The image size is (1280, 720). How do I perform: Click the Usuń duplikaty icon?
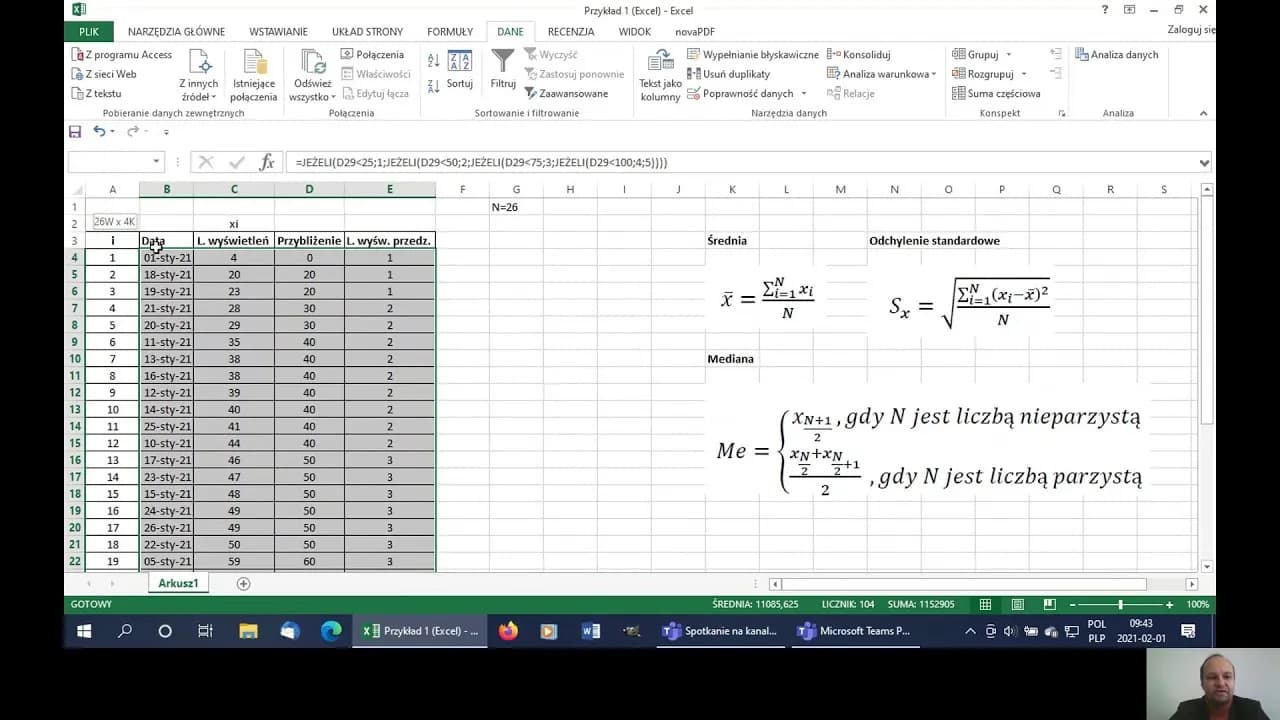click(694, 74)
